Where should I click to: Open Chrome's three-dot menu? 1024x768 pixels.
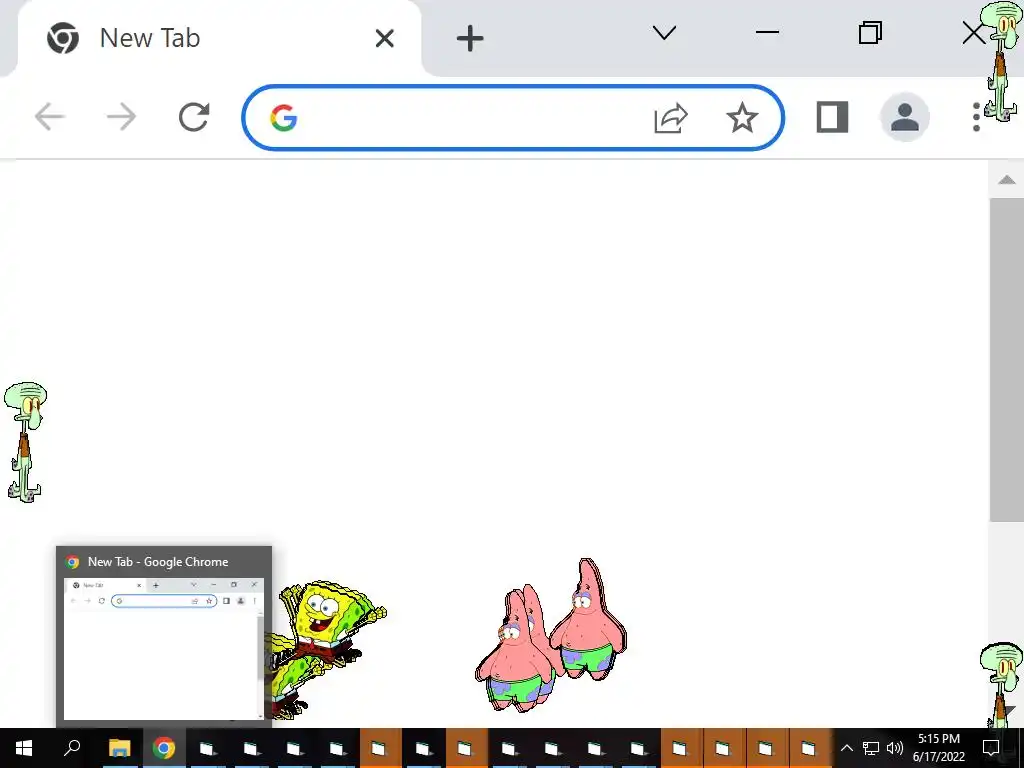(x=976, y=118)
